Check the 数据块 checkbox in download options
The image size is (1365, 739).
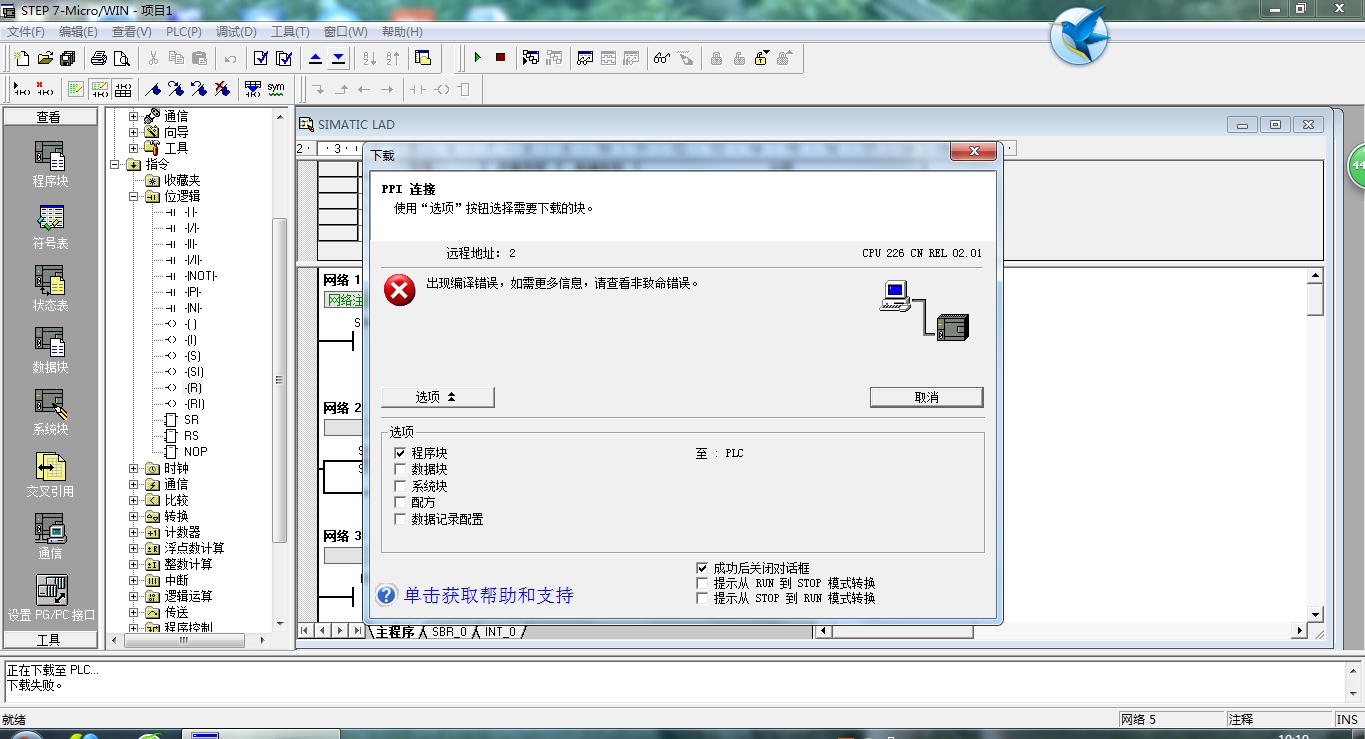pos(401,469)
